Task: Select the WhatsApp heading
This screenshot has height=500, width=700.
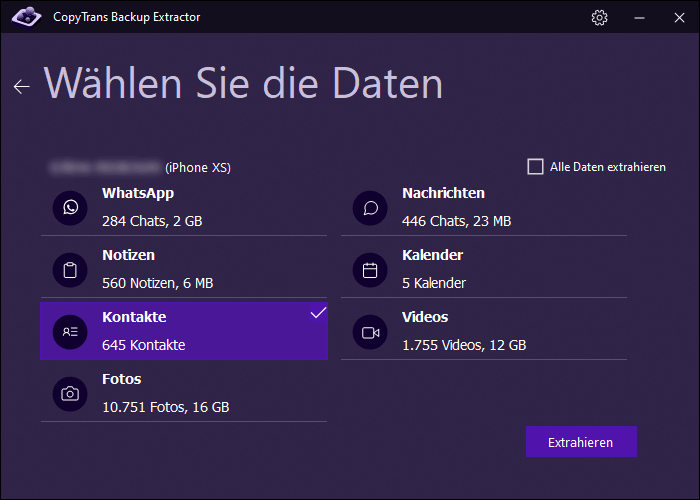Action: [138, 193]
